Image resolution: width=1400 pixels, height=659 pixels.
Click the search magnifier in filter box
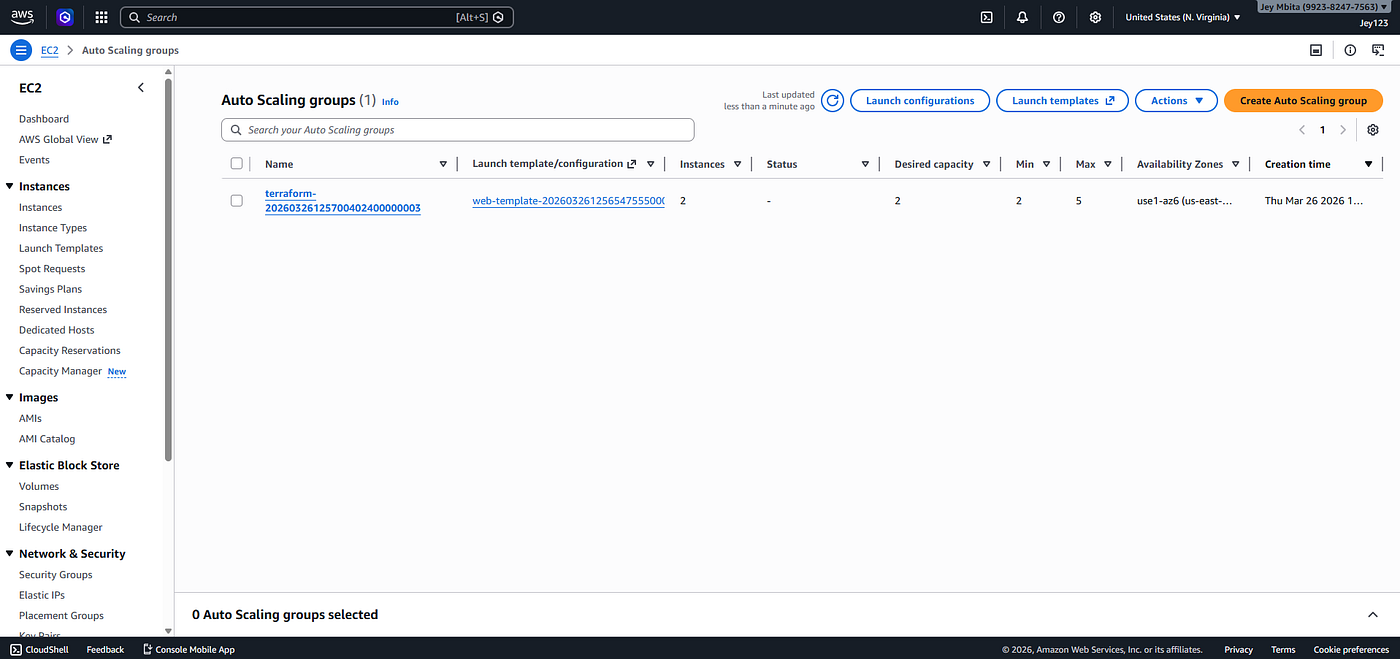coord(236,130)
